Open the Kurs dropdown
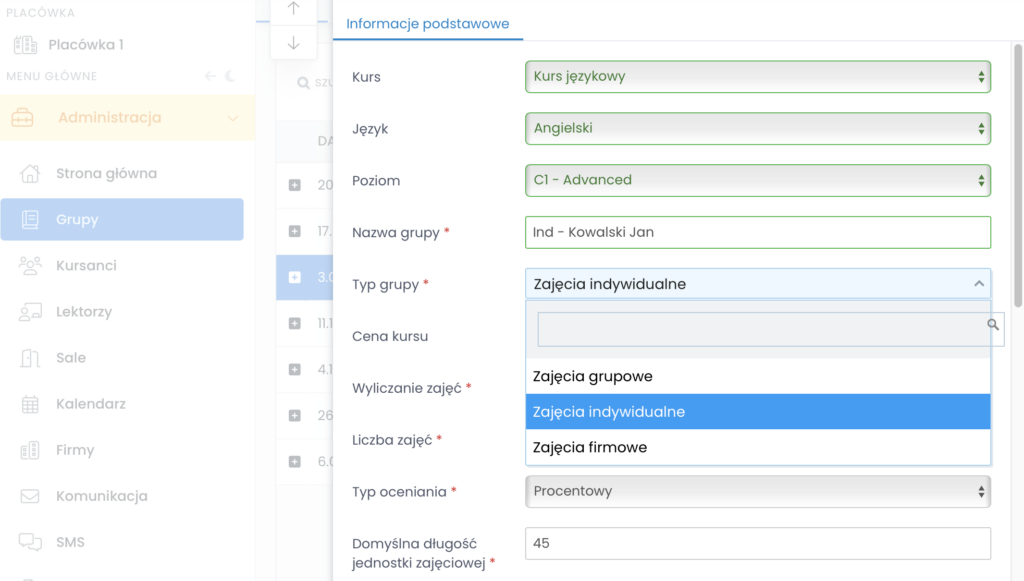Image resolution: width=1024 pixels, height=581 pixels. tap(758, 76)
